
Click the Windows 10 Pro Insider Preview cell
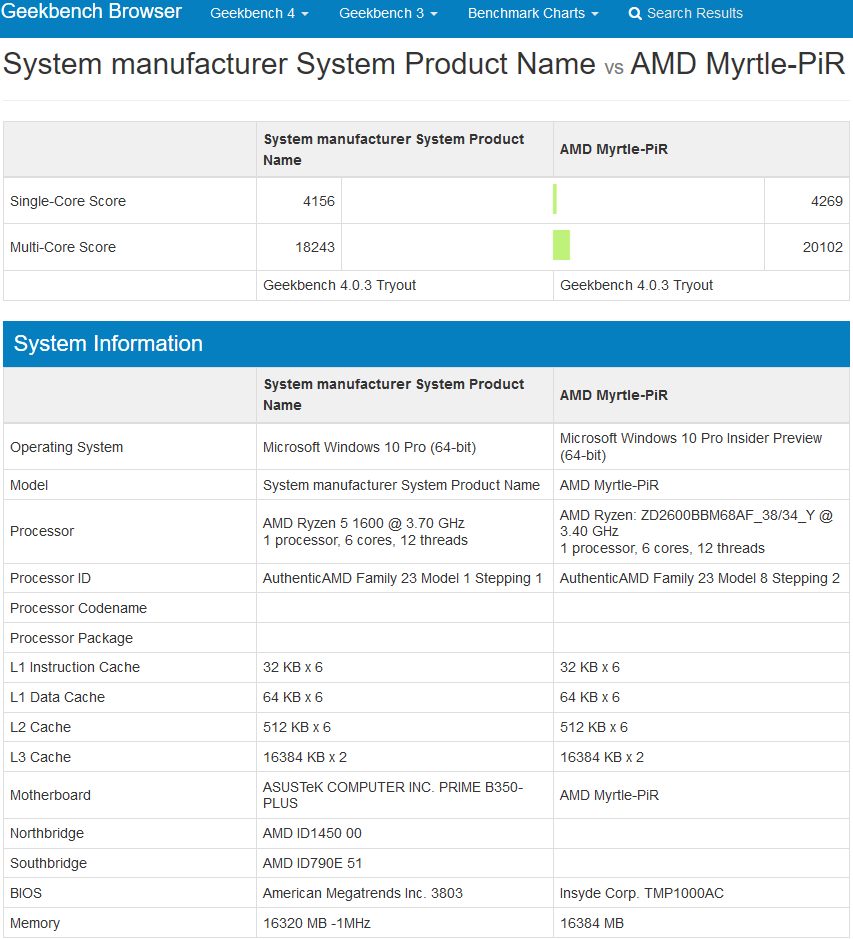pos(701,447)
